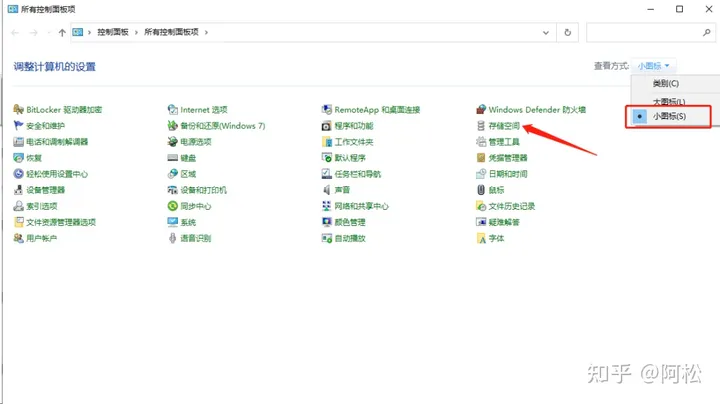Open 备份和还原(Windows 7) icon
Screen dimensions: 720x404
[x=173, y=125]
